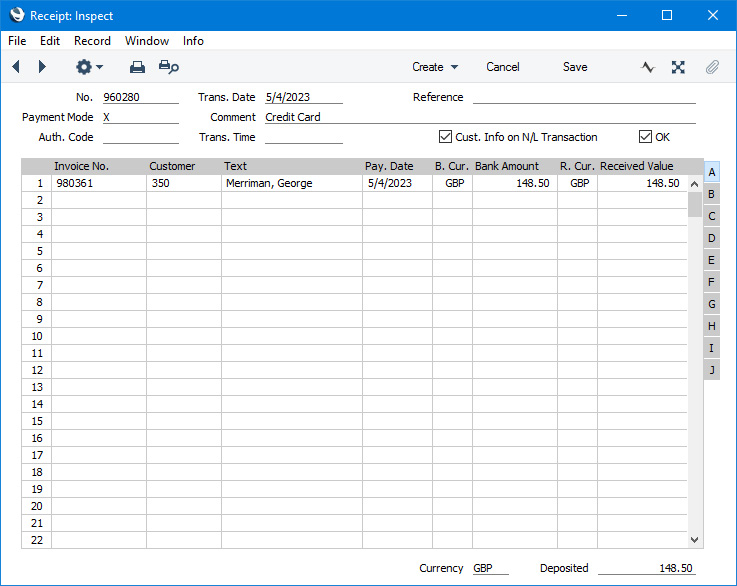The width and height of the screenshot is (737, 586).
Task: Select Pay. Date 5/4/2023 cell
Action: tap(397, 183)
